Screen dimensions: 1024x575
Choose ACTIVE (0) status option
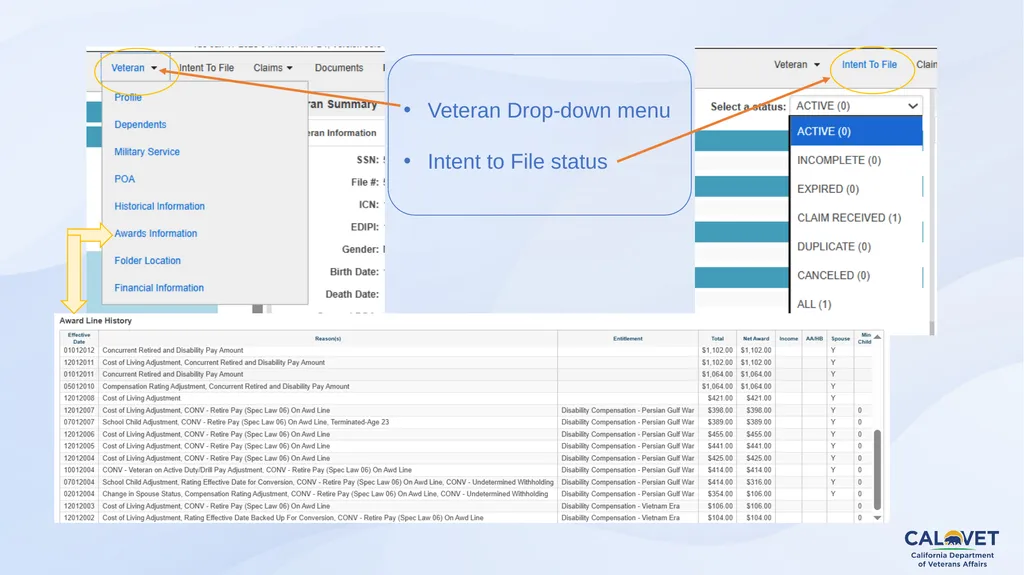coord(856,131)
